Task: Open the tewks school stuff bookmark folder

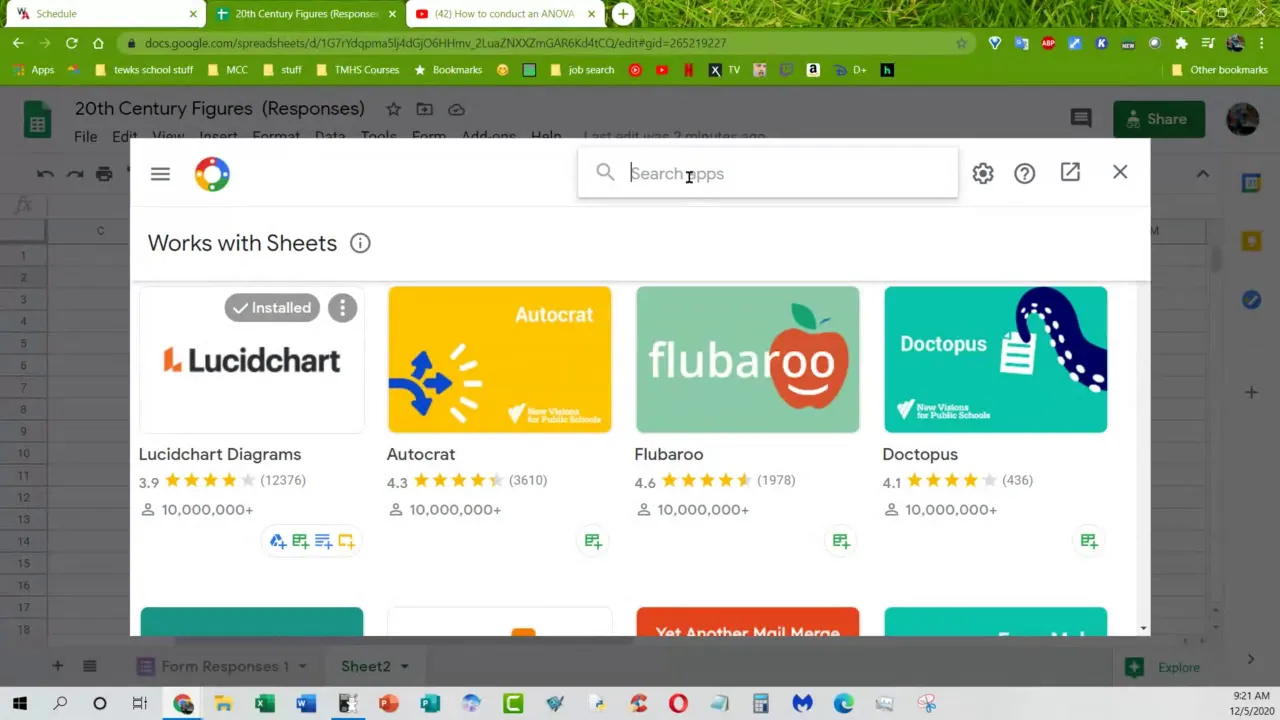Action: click(x=144, y=70)
